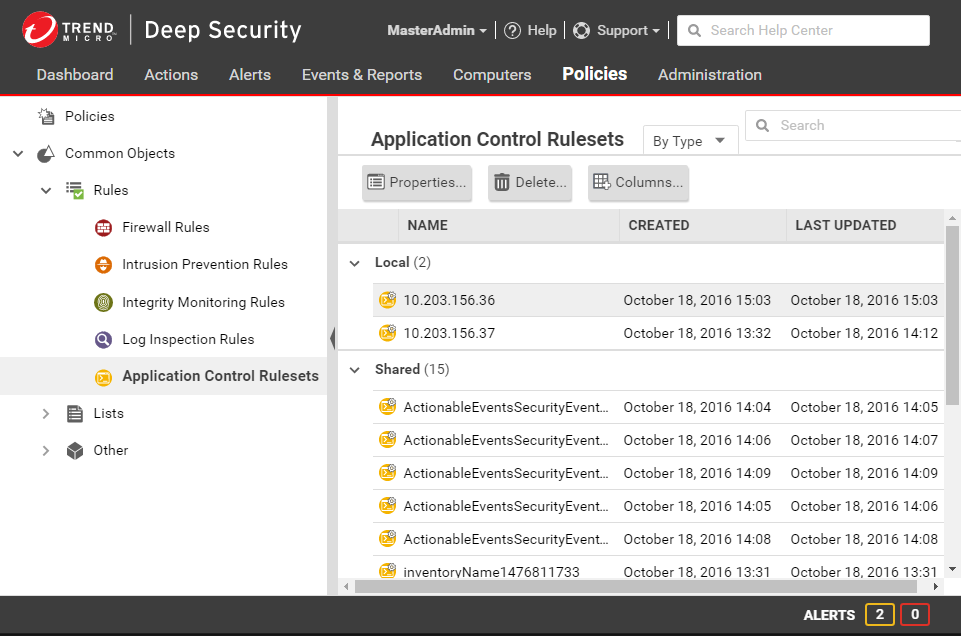Collapse the Common Objects tree node
Image resolution: width=961 pixels, height=636 pixels.
18,154
